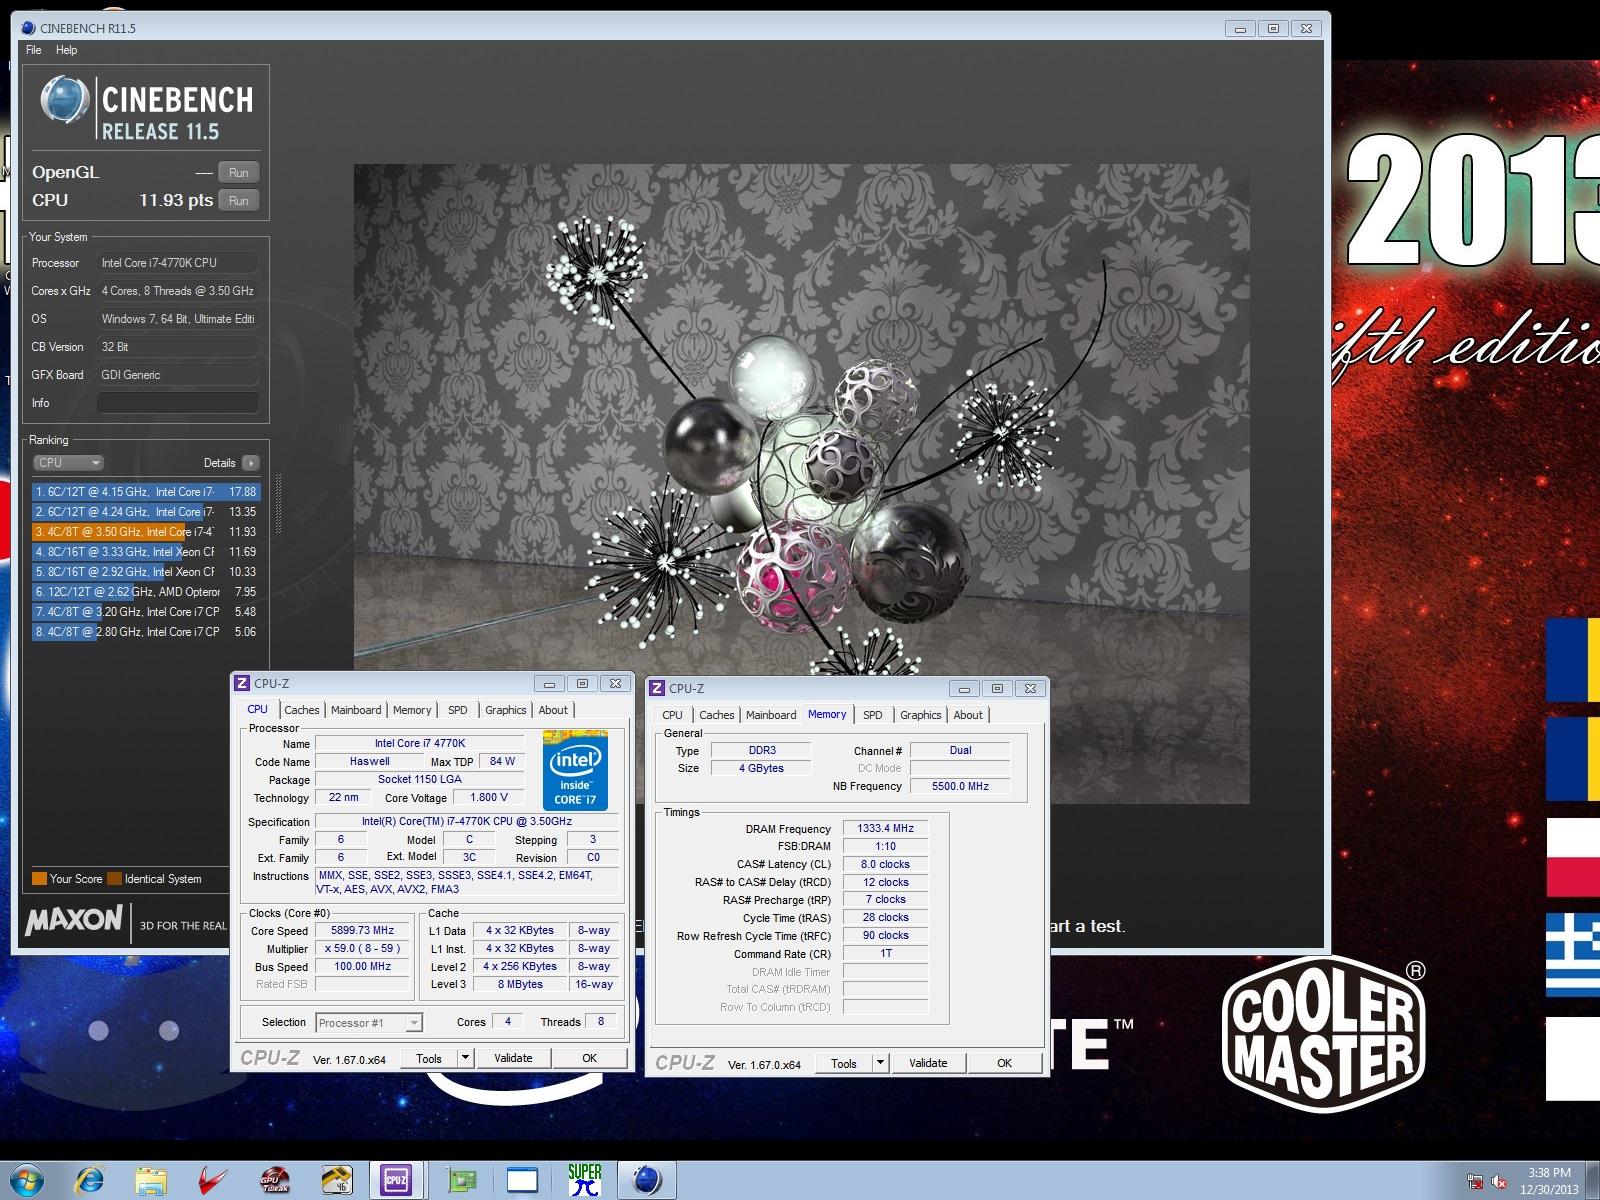Open the Windows Start menu orb
The image size is (1600, 1200).
pos(27,1180)
